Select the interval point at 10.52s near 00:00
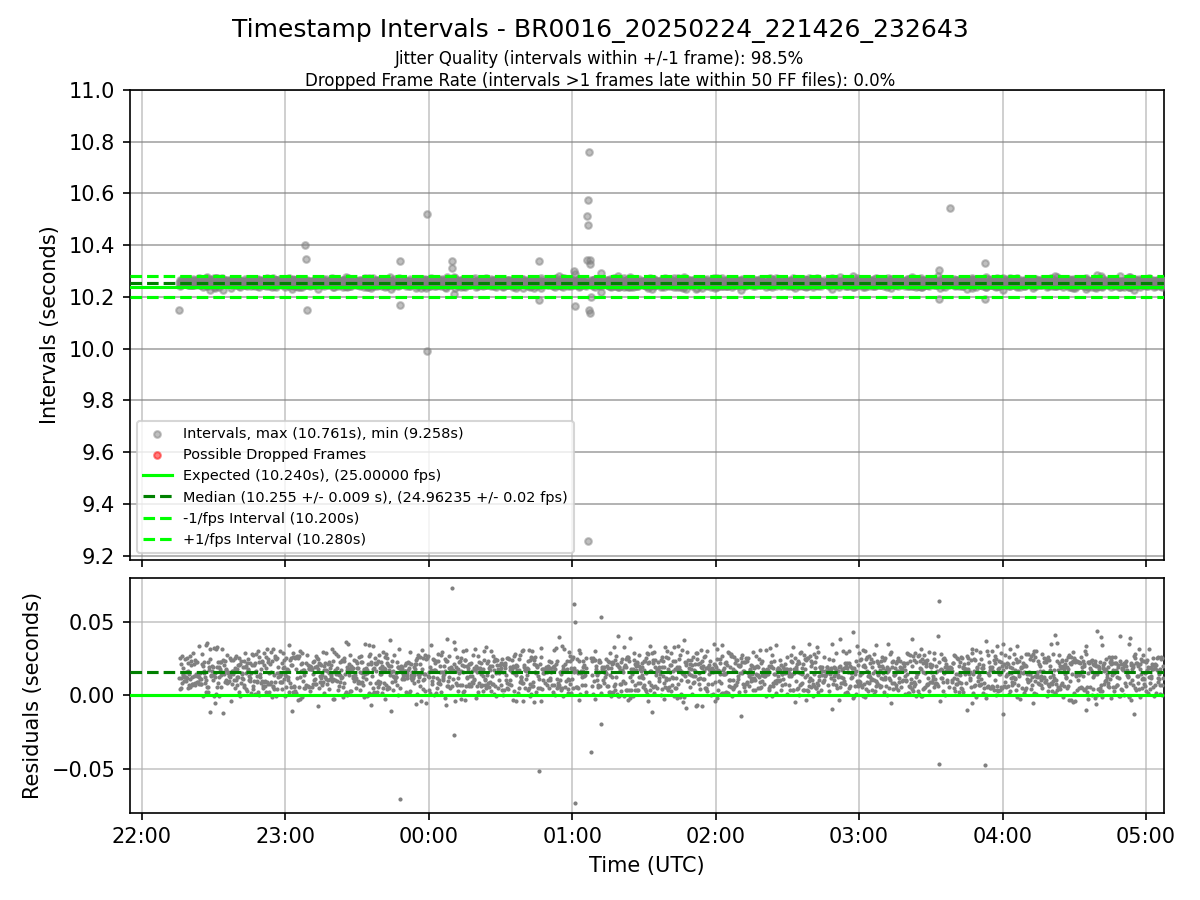 coord(427,214)
